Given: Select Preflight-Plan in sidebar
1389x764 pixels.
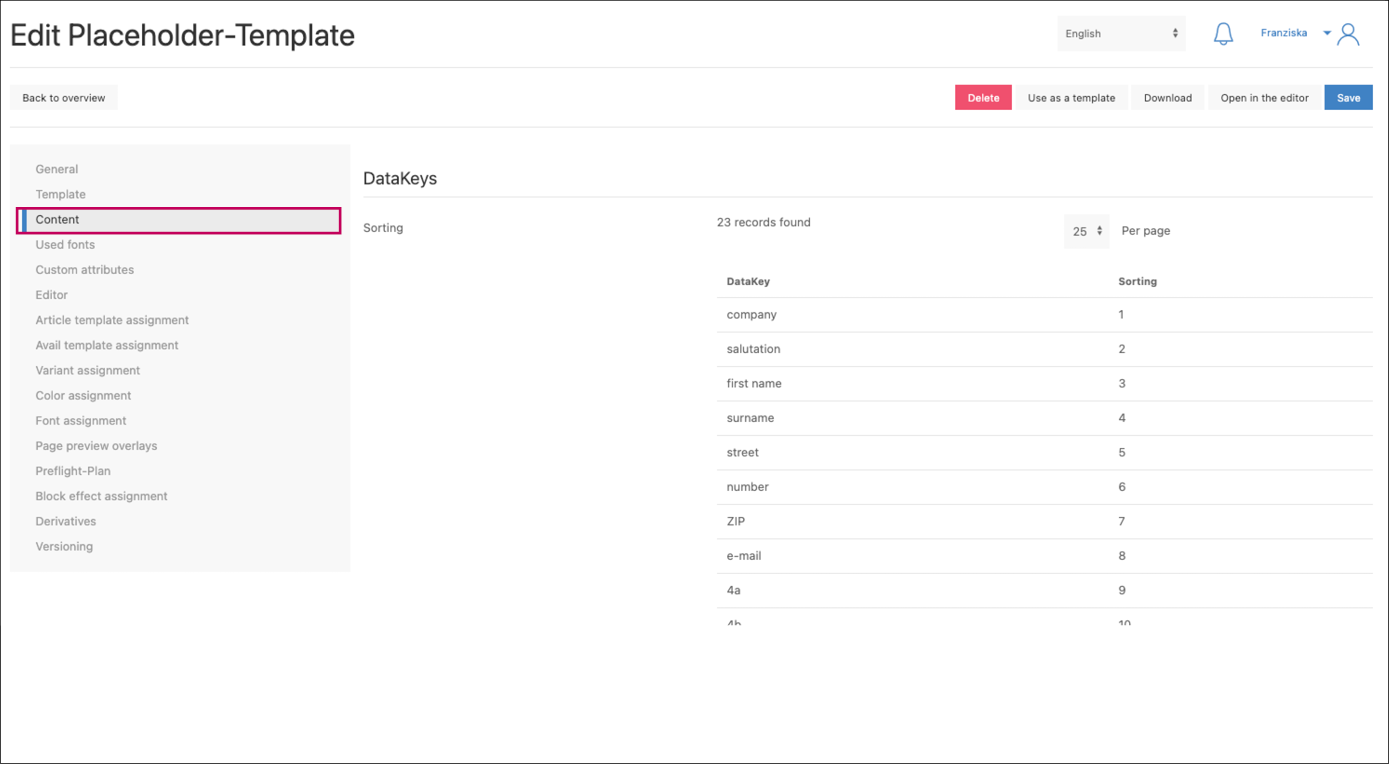Looking at the screenshot, I should pyautogui.click(x=73, y=471).
